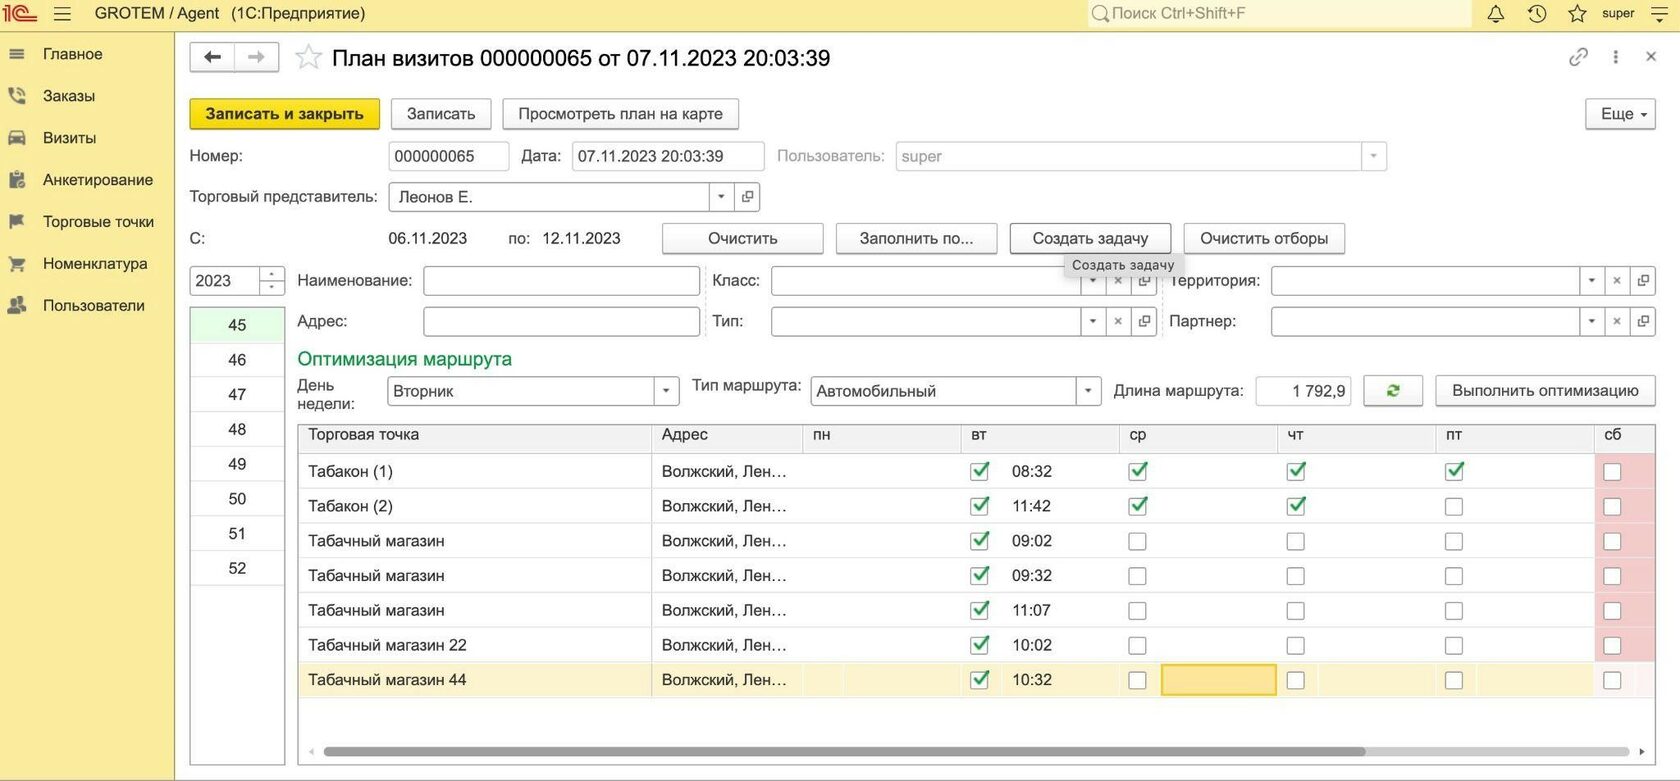Open Главное in the sidebar

coord(72,54)
